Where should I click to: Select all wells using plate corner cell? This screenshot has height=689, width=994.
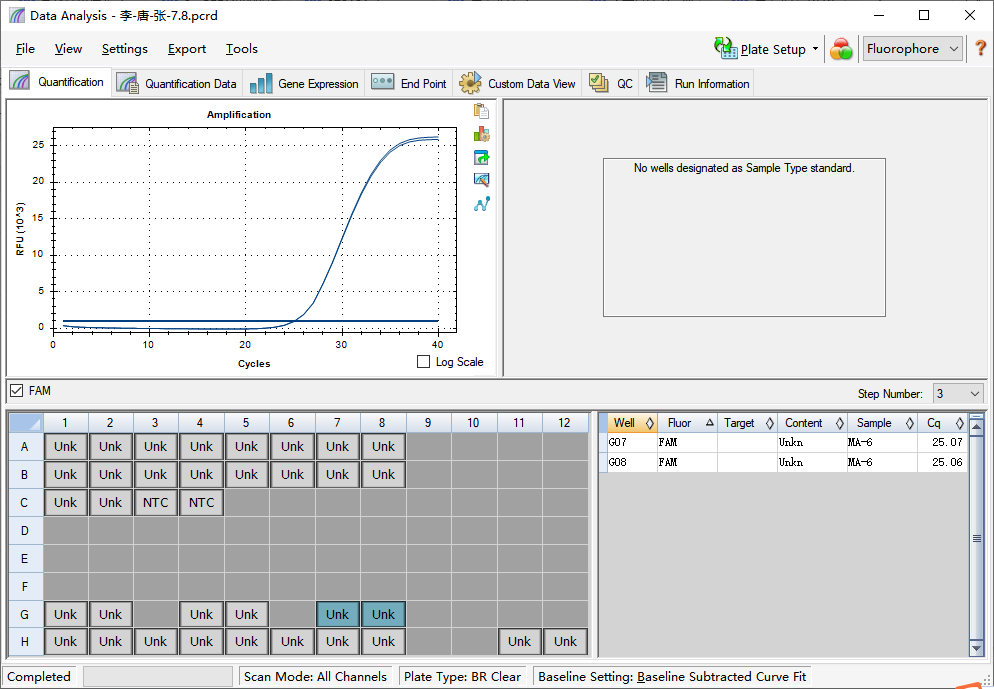[x=26, y=423]
